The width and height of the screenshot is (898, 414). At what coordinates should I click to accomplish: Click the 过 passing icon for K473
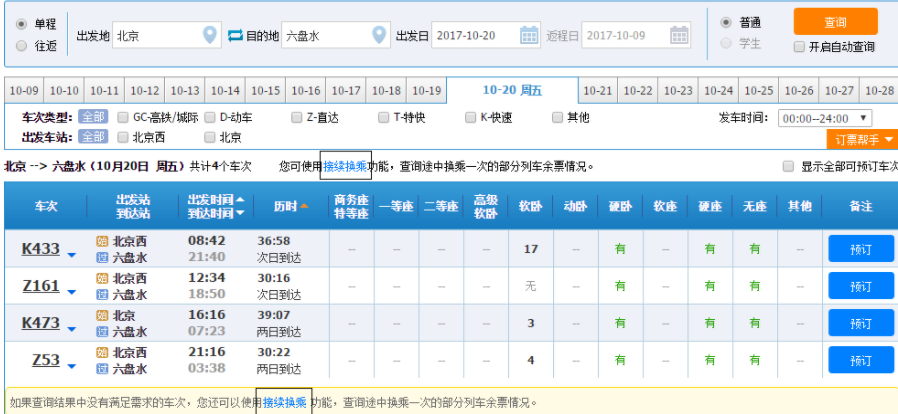pos(102,332)
